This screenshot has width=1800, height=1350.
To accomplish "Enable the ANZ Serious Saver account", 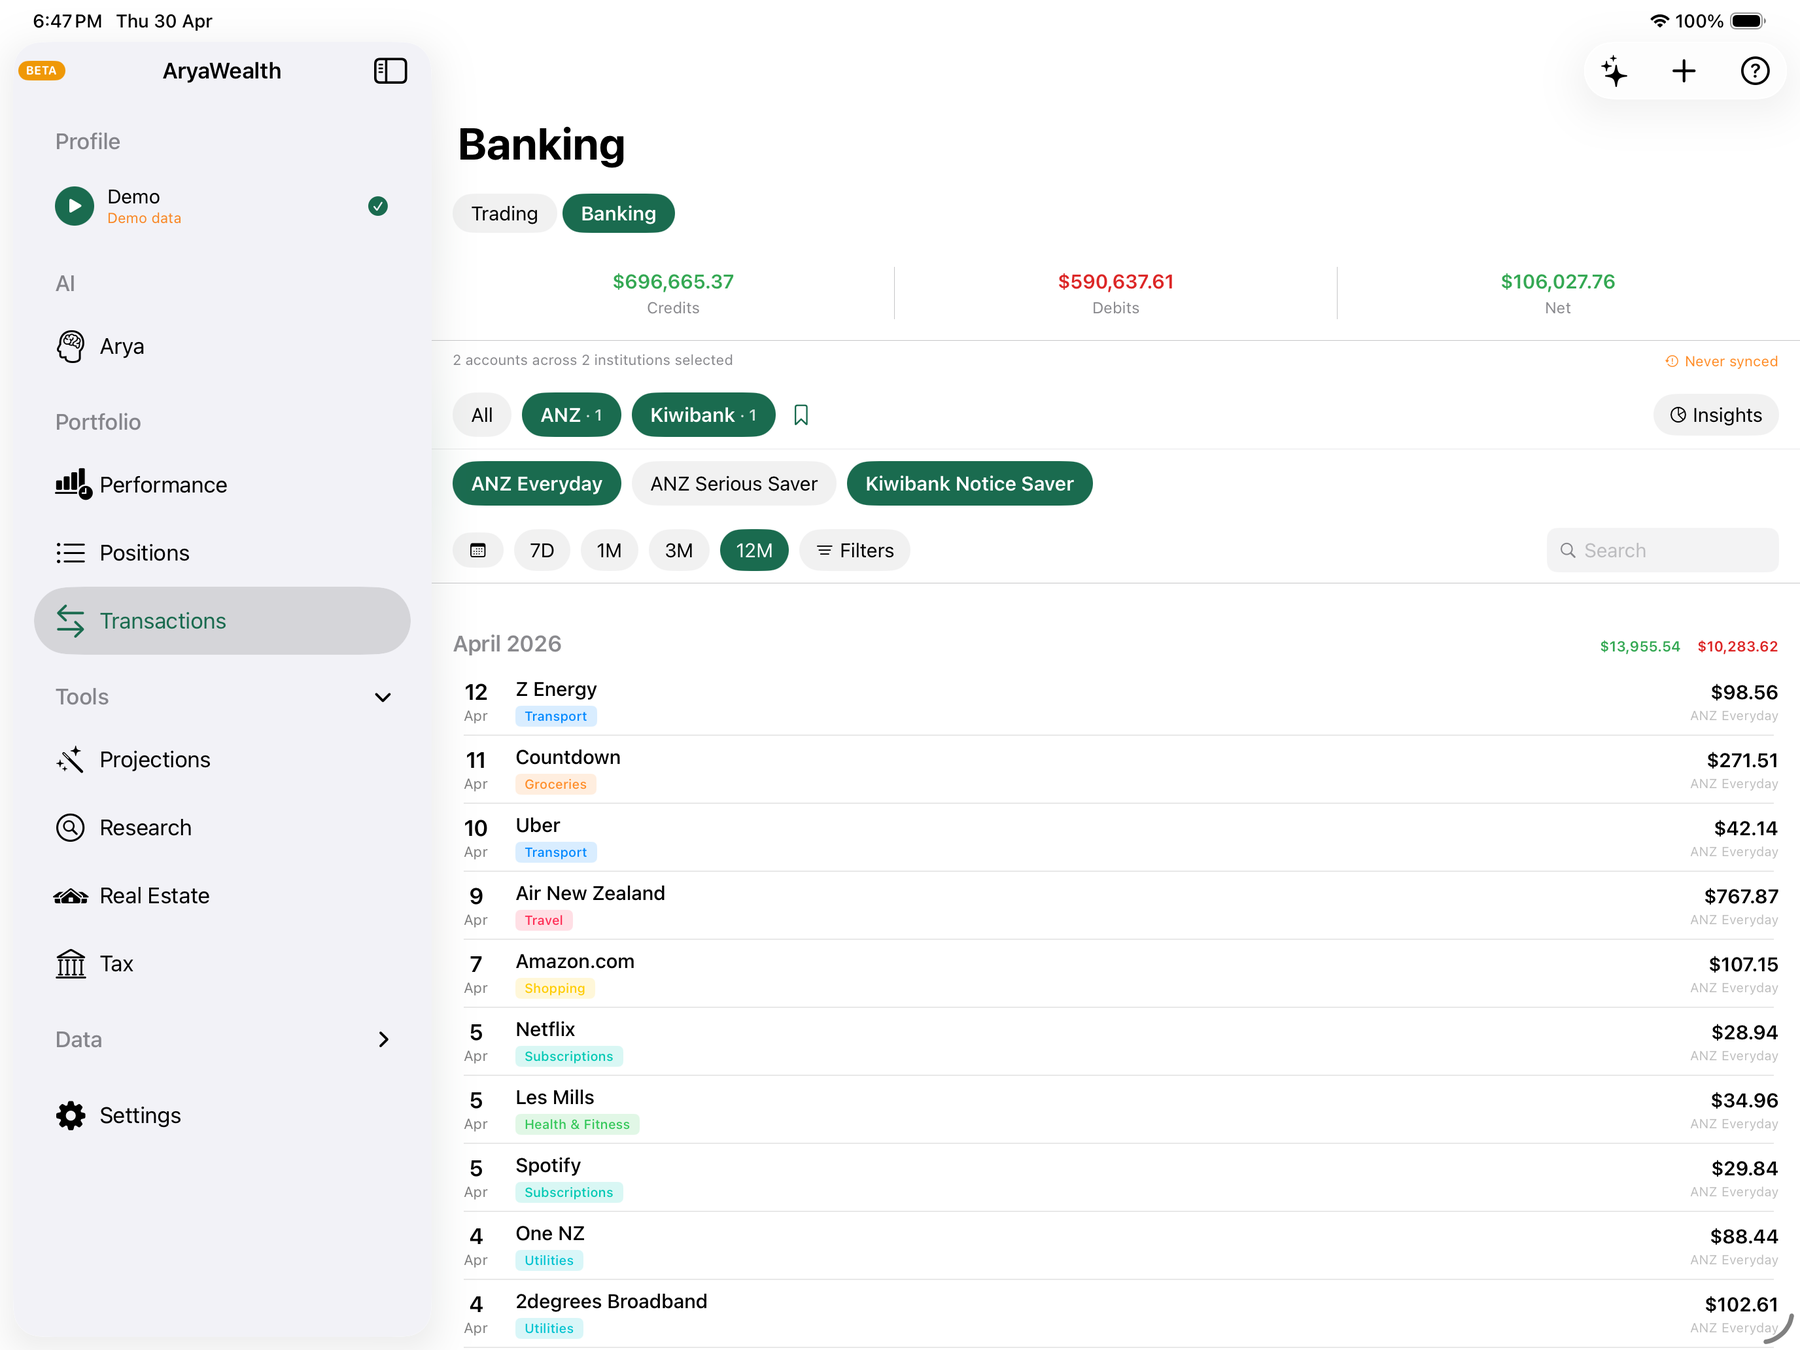I will (734, 484).
